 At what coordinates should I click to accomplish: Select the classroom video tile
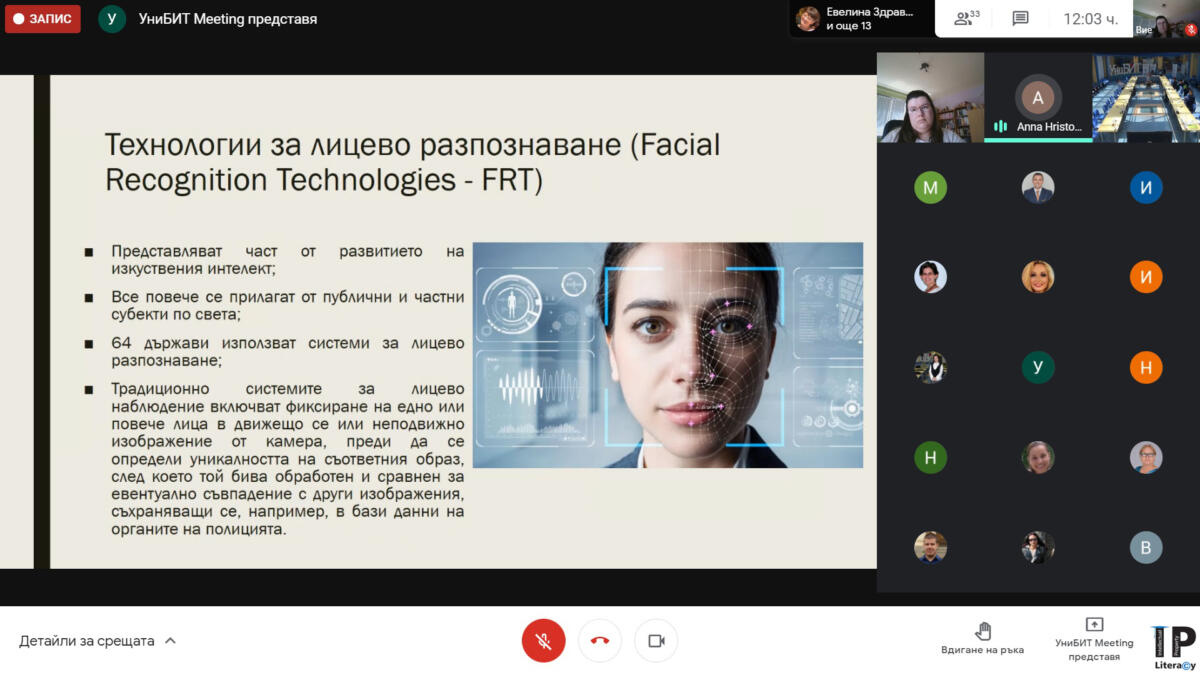(1146, 98)
